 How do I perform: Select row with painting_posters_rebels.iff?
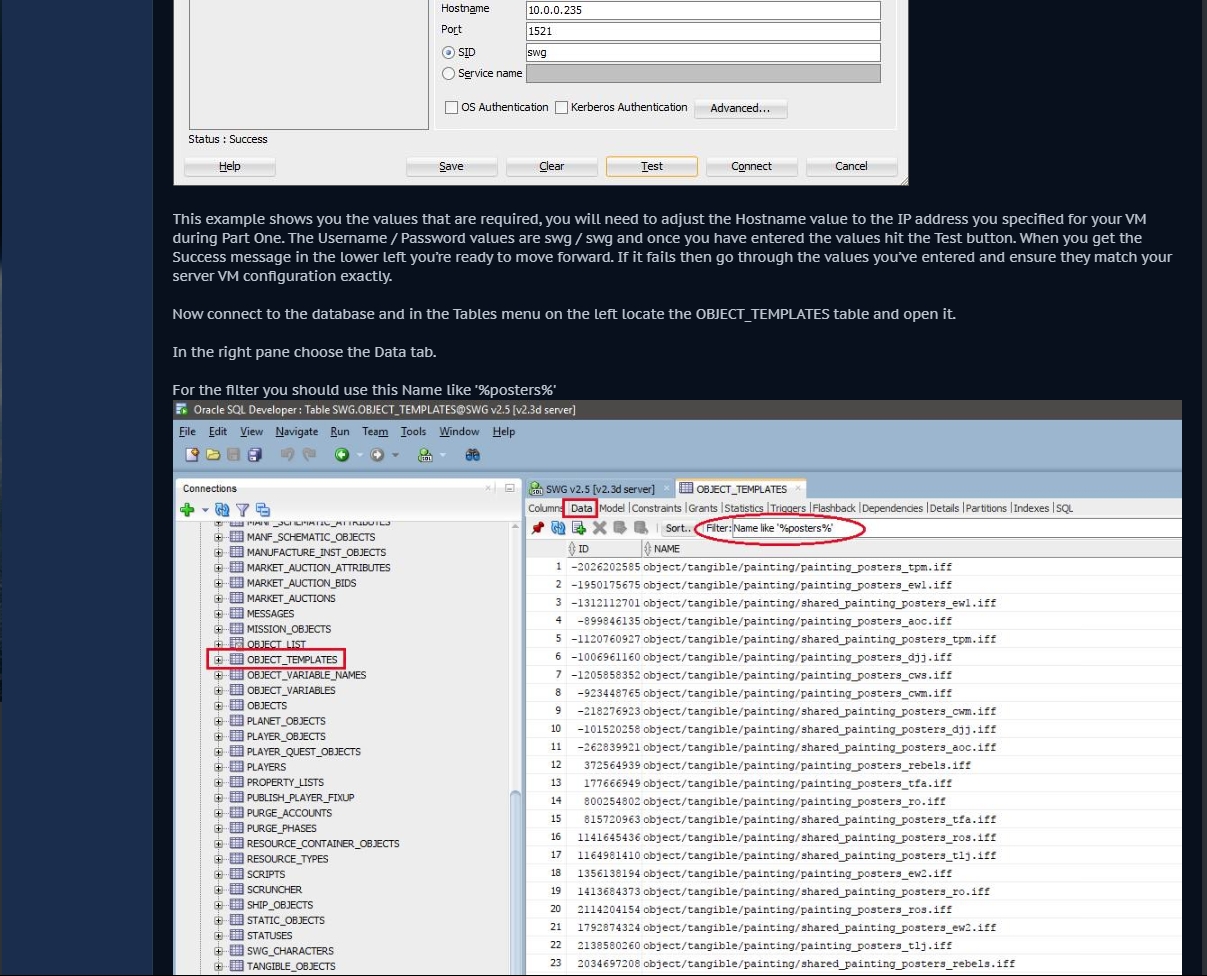point(853,765)
